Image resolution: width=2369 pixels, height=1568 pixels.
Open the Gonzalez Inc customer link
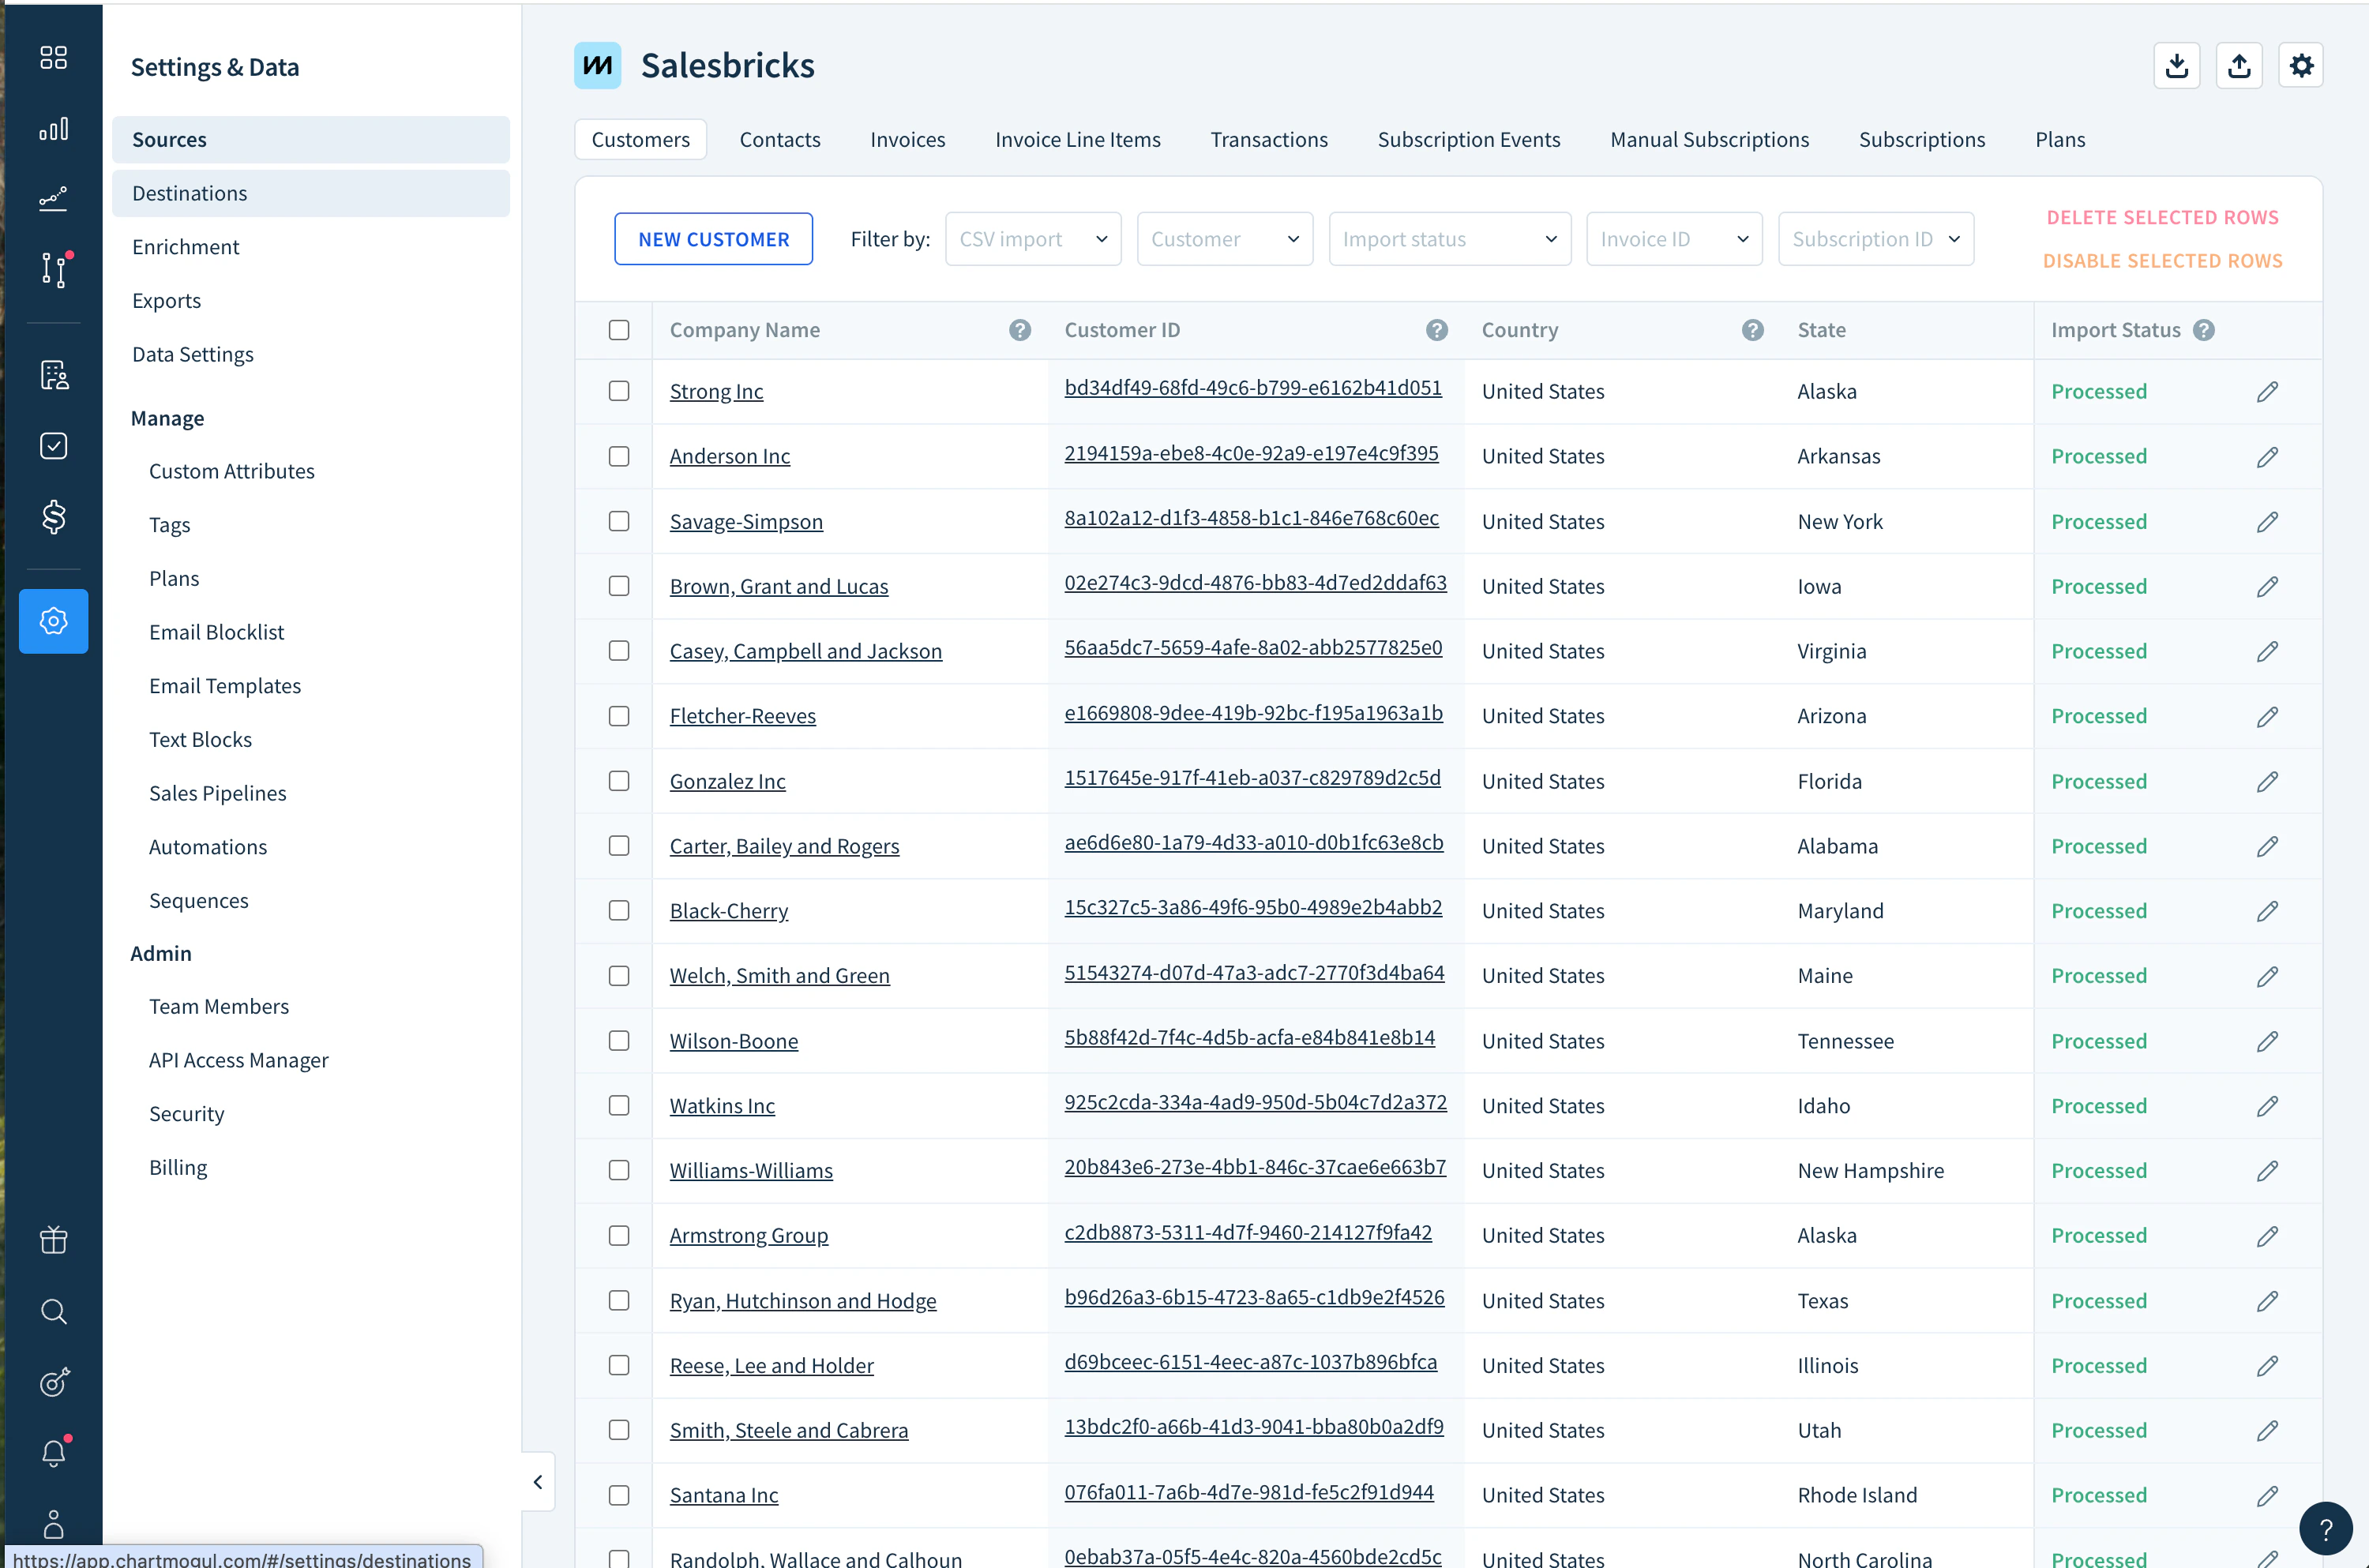(x=727, y=781)
